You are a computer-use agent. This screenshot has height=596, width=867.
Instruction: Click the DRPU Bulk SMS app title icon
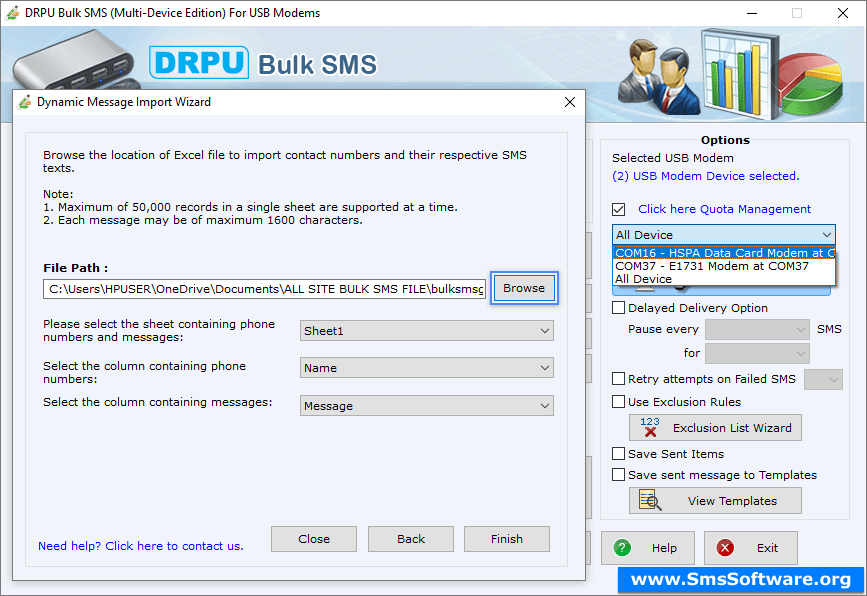point(12,13)
